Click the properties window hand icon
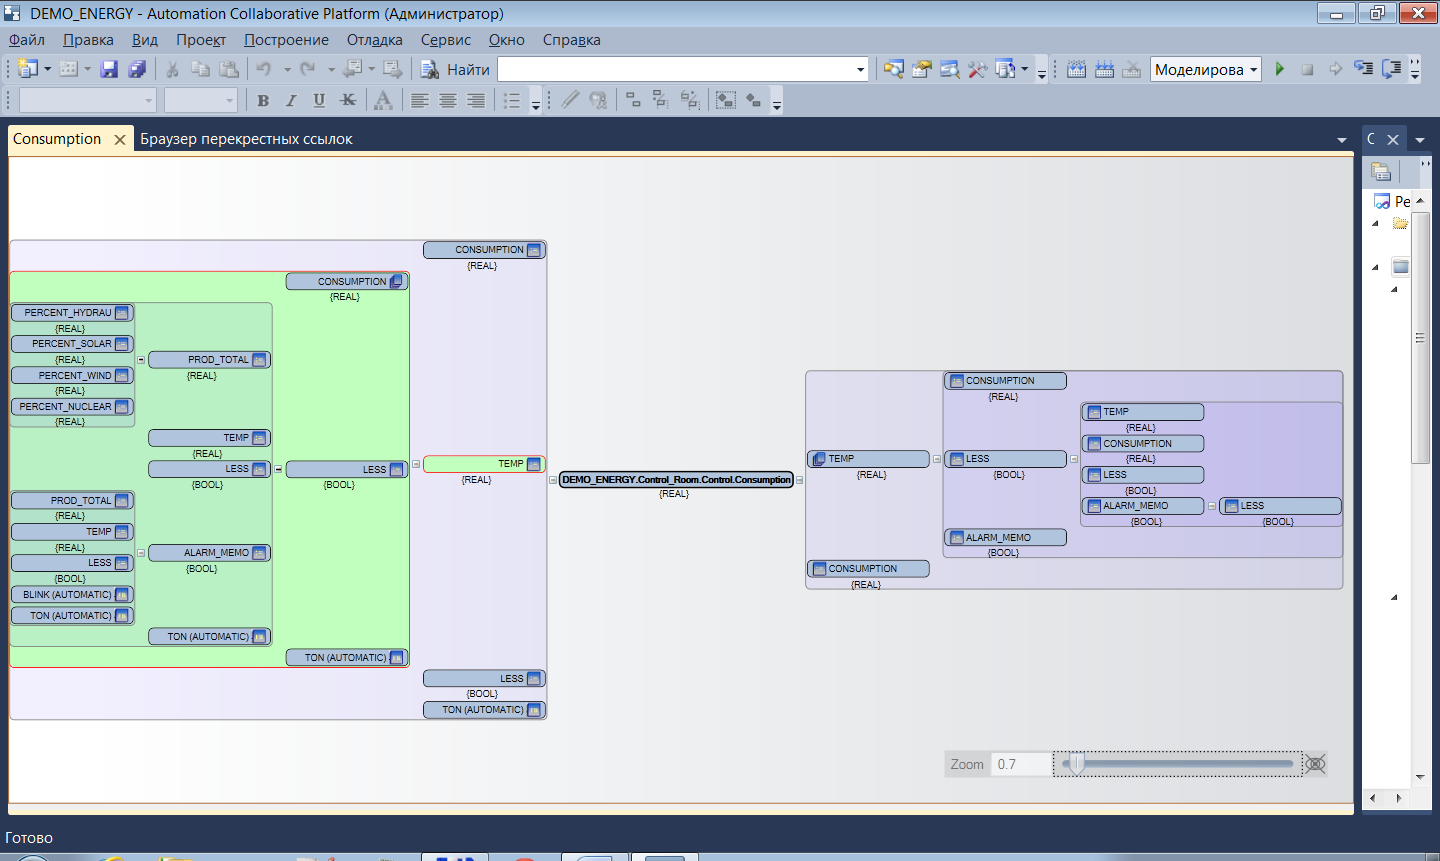This screenshot has height=861, width=1440. click(921, 69)
